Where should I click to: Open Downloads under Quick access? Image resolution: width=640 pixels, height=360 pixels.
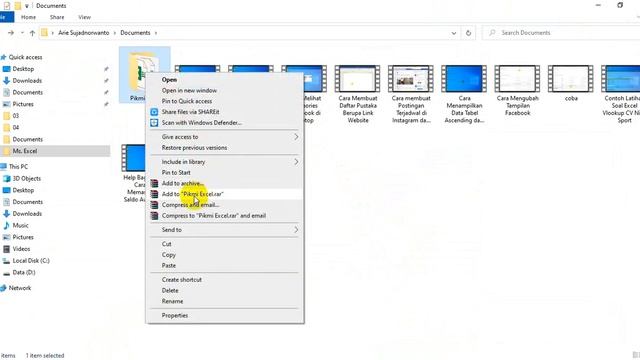pyautogui.click(x=27, y=80)
